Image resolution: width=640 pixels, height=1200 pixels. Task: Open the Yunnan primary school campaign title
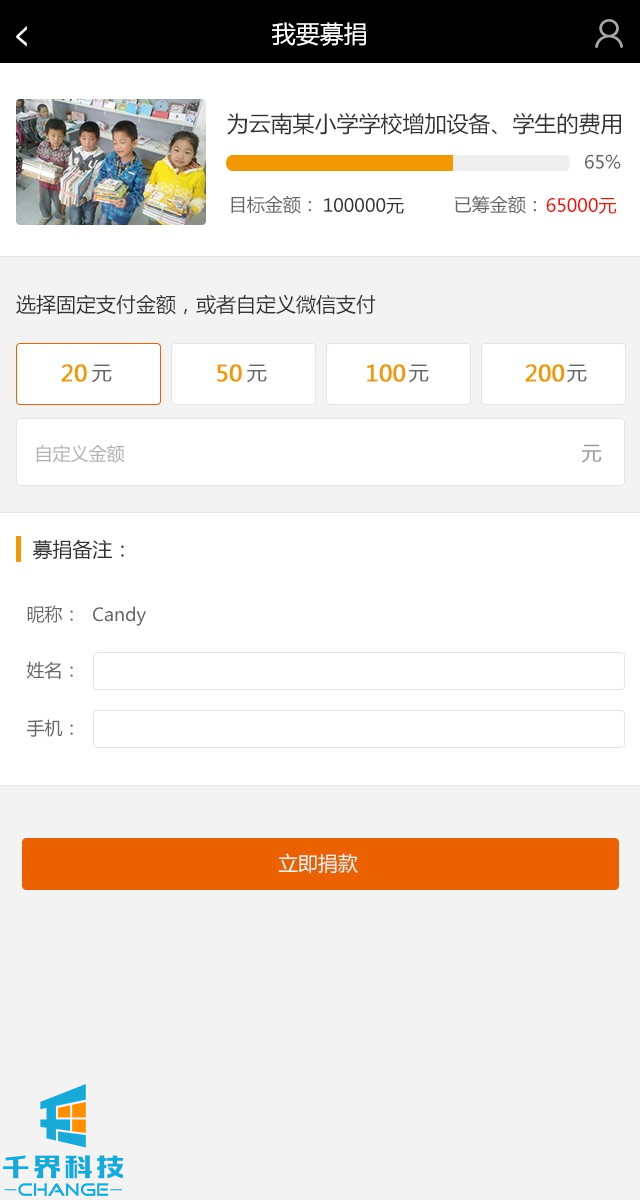tap(424, 125)
